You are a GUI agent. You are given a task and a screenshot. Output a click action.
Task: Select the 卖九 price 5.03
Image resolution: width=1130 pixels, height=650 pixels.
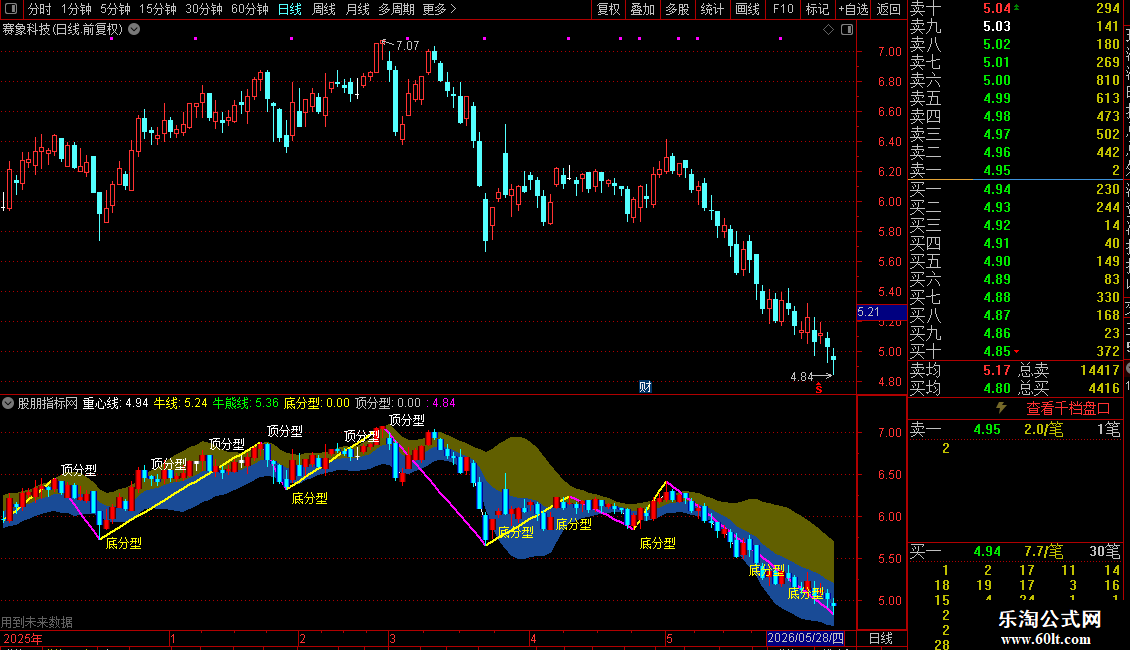point(997,27)
